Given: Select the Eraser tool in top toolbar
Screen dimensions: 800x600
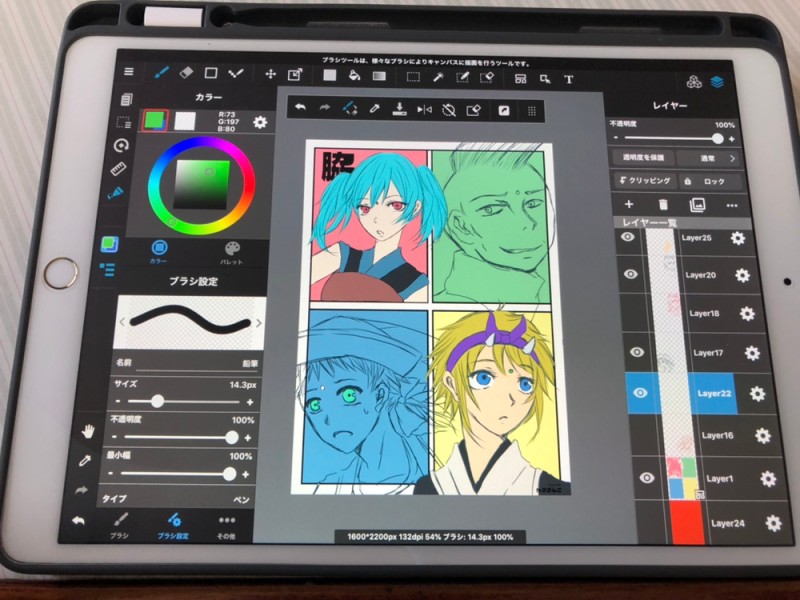Looking at the screenshot, I should point(186,73).
